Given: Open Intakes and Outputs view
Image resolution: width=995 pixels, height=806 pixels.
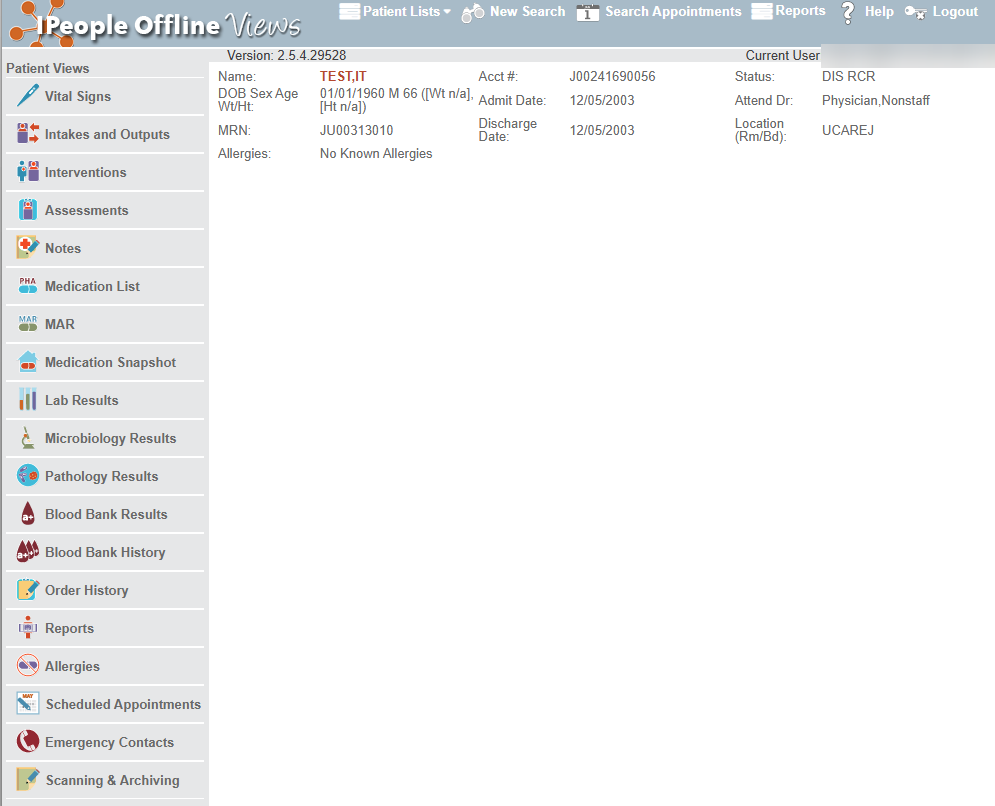Looking at the screenshot, I should click(105, 135).
